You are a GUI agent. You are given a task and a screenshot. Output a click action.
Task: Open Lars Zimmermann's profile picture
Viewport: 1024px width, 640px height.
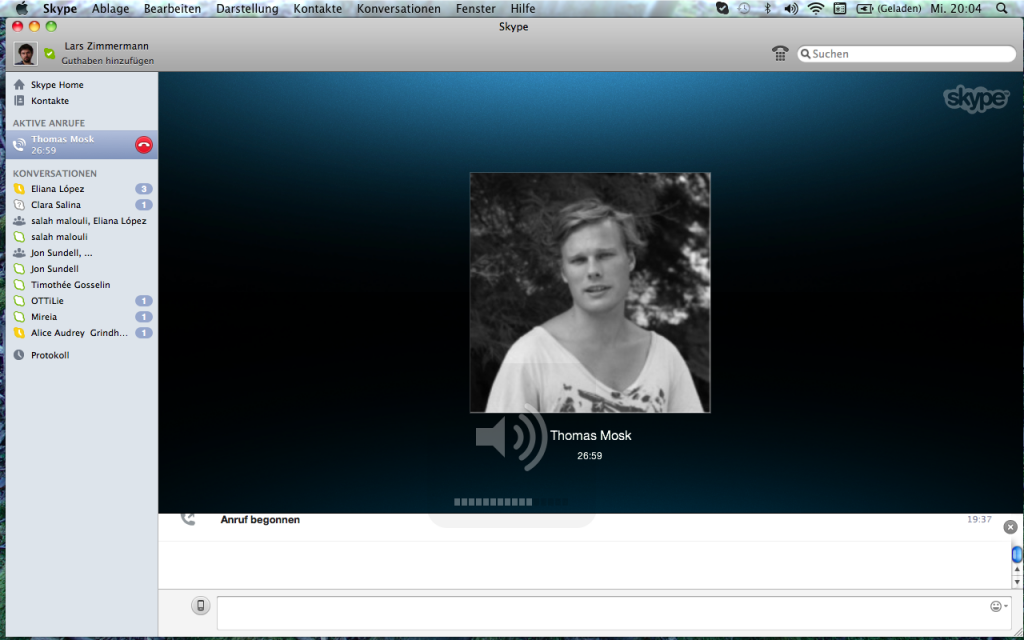tap(26, 54)
